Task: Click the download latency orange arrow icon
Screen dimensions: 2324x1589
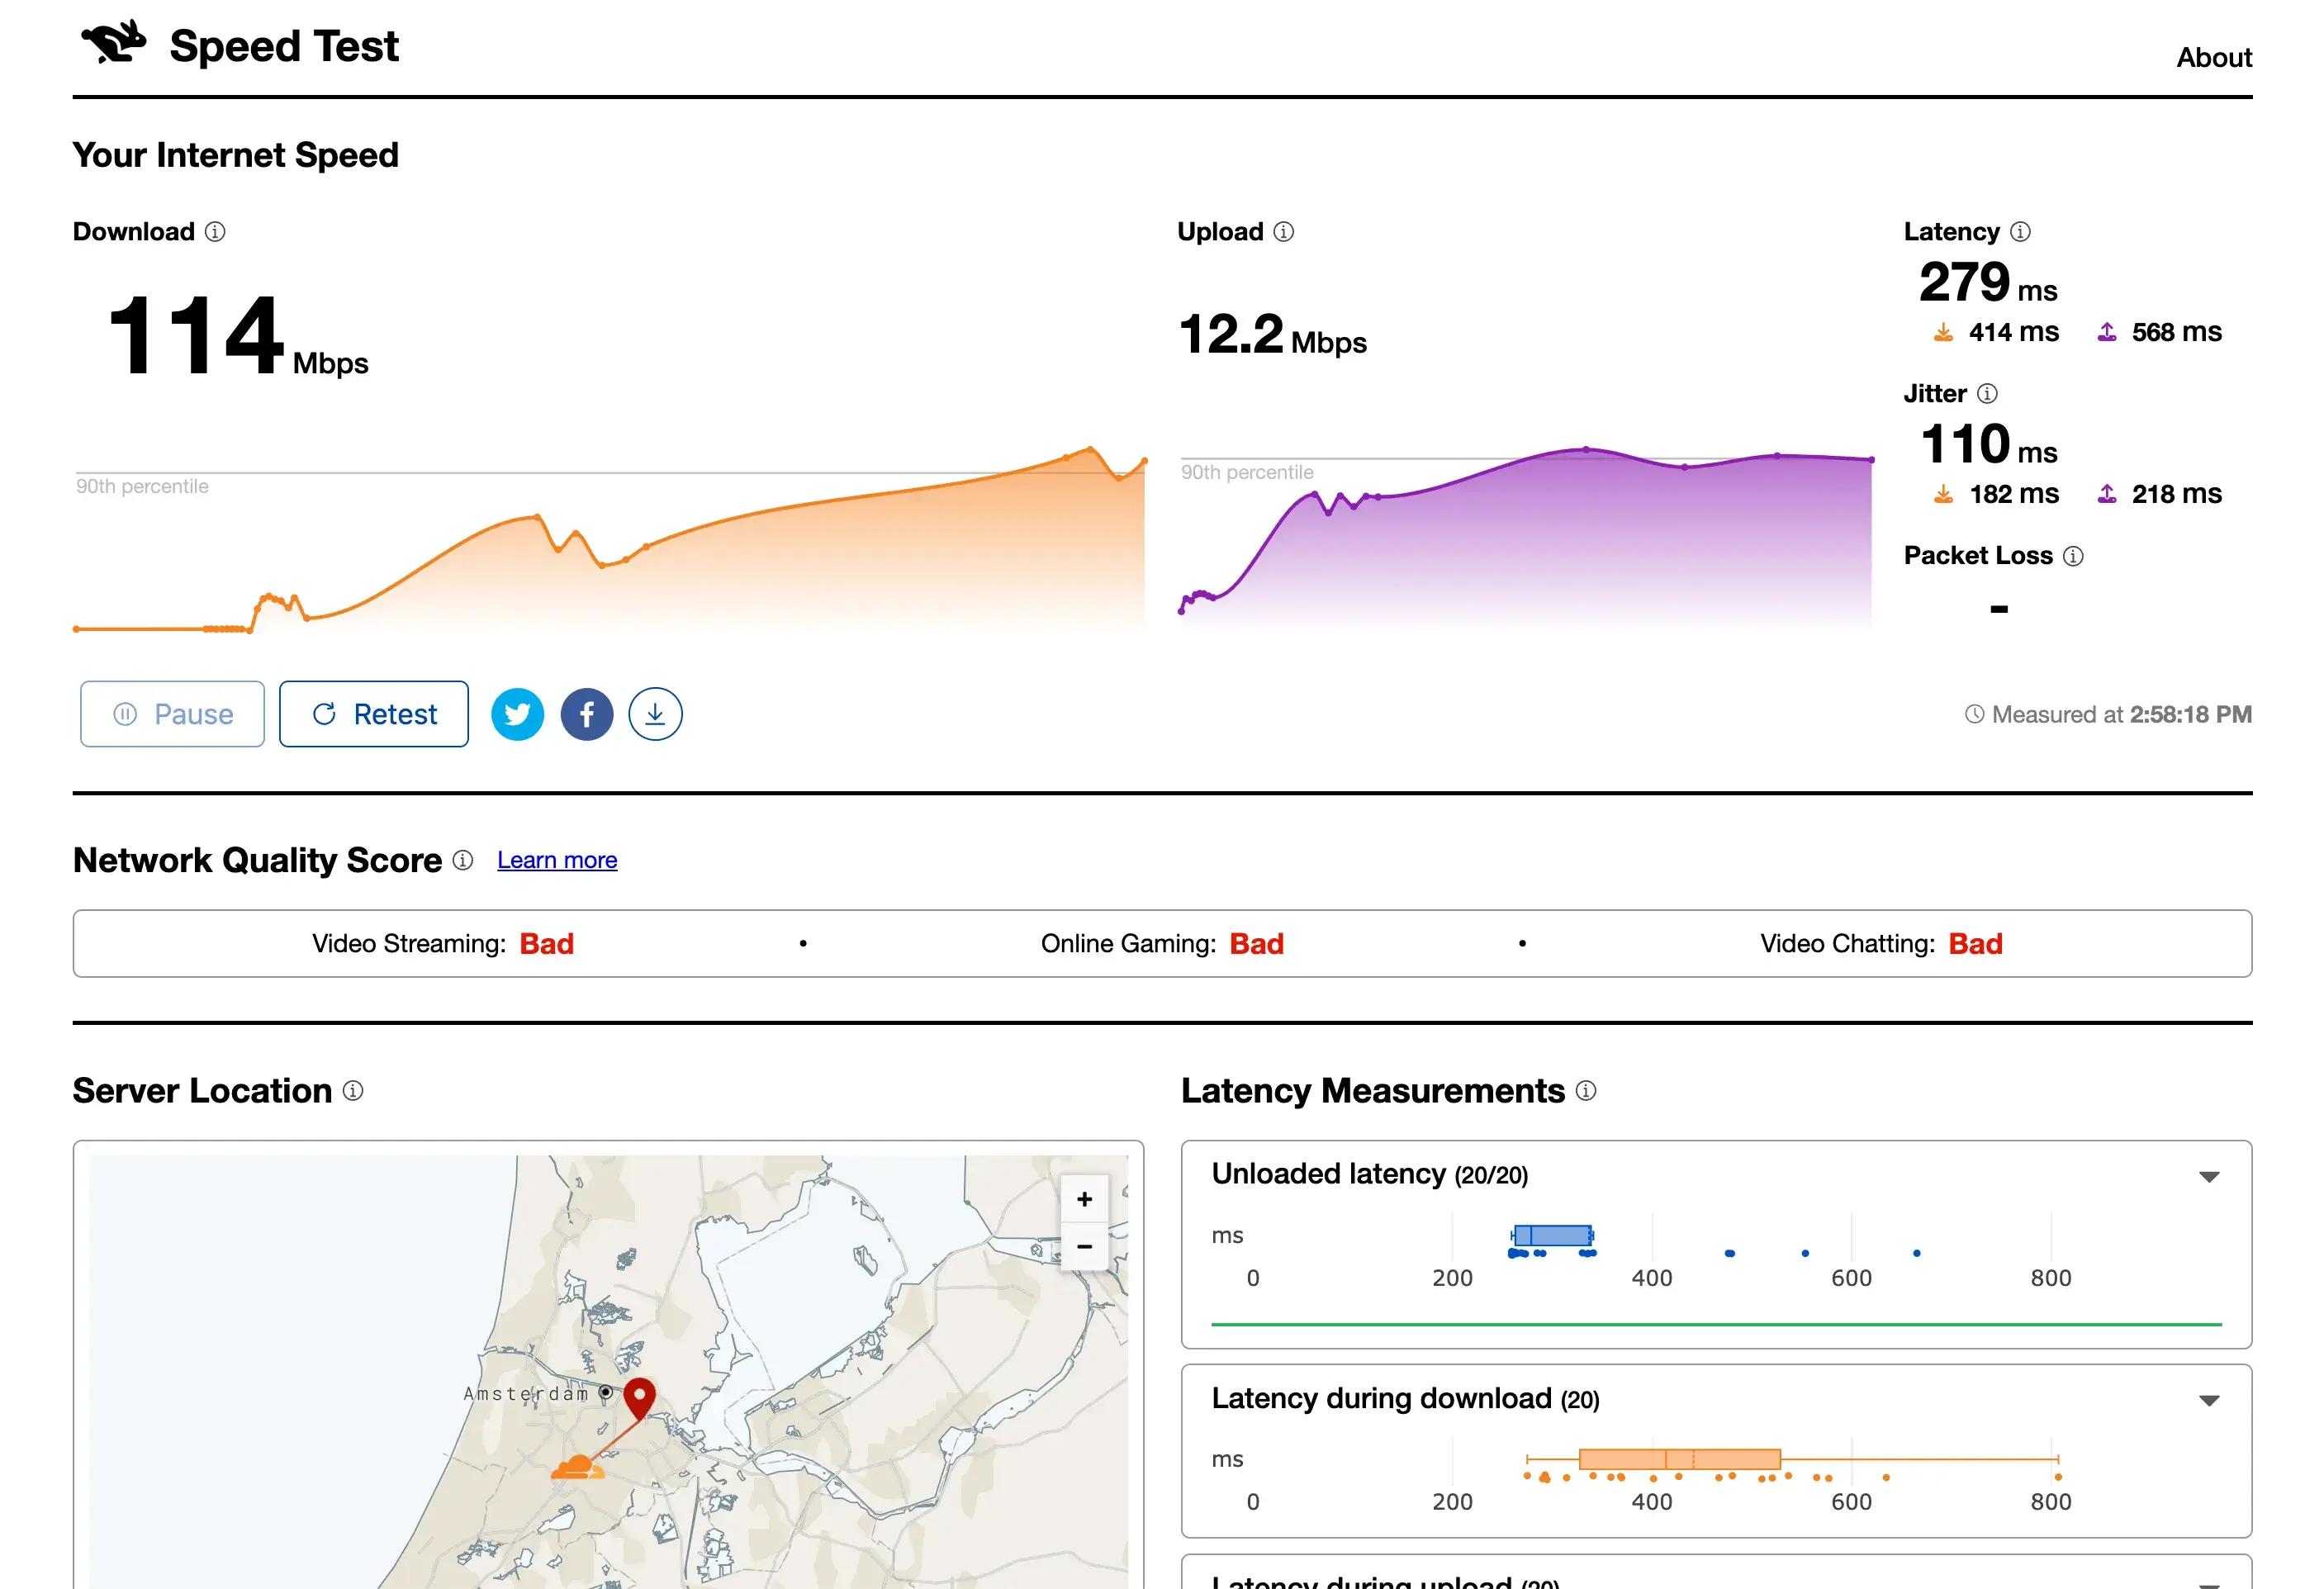Action: [1943, 332]
